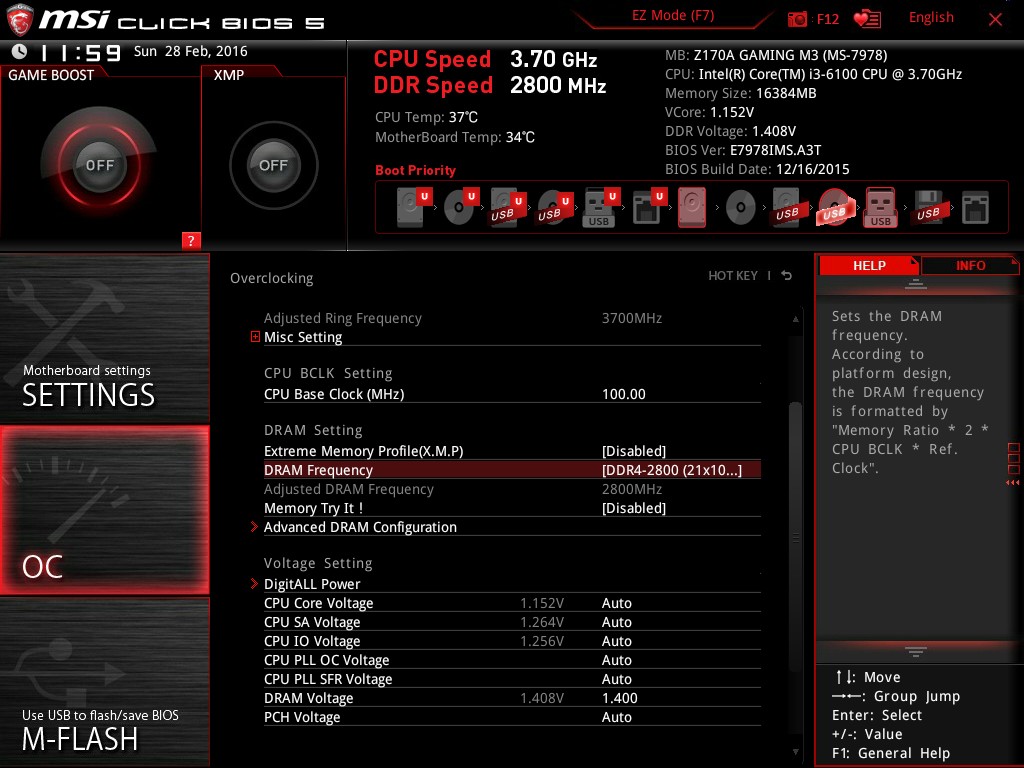This screenshot has width=1024, height=768.
Task: Select the UEFI USB key boot icon
Action: (601, 208)
